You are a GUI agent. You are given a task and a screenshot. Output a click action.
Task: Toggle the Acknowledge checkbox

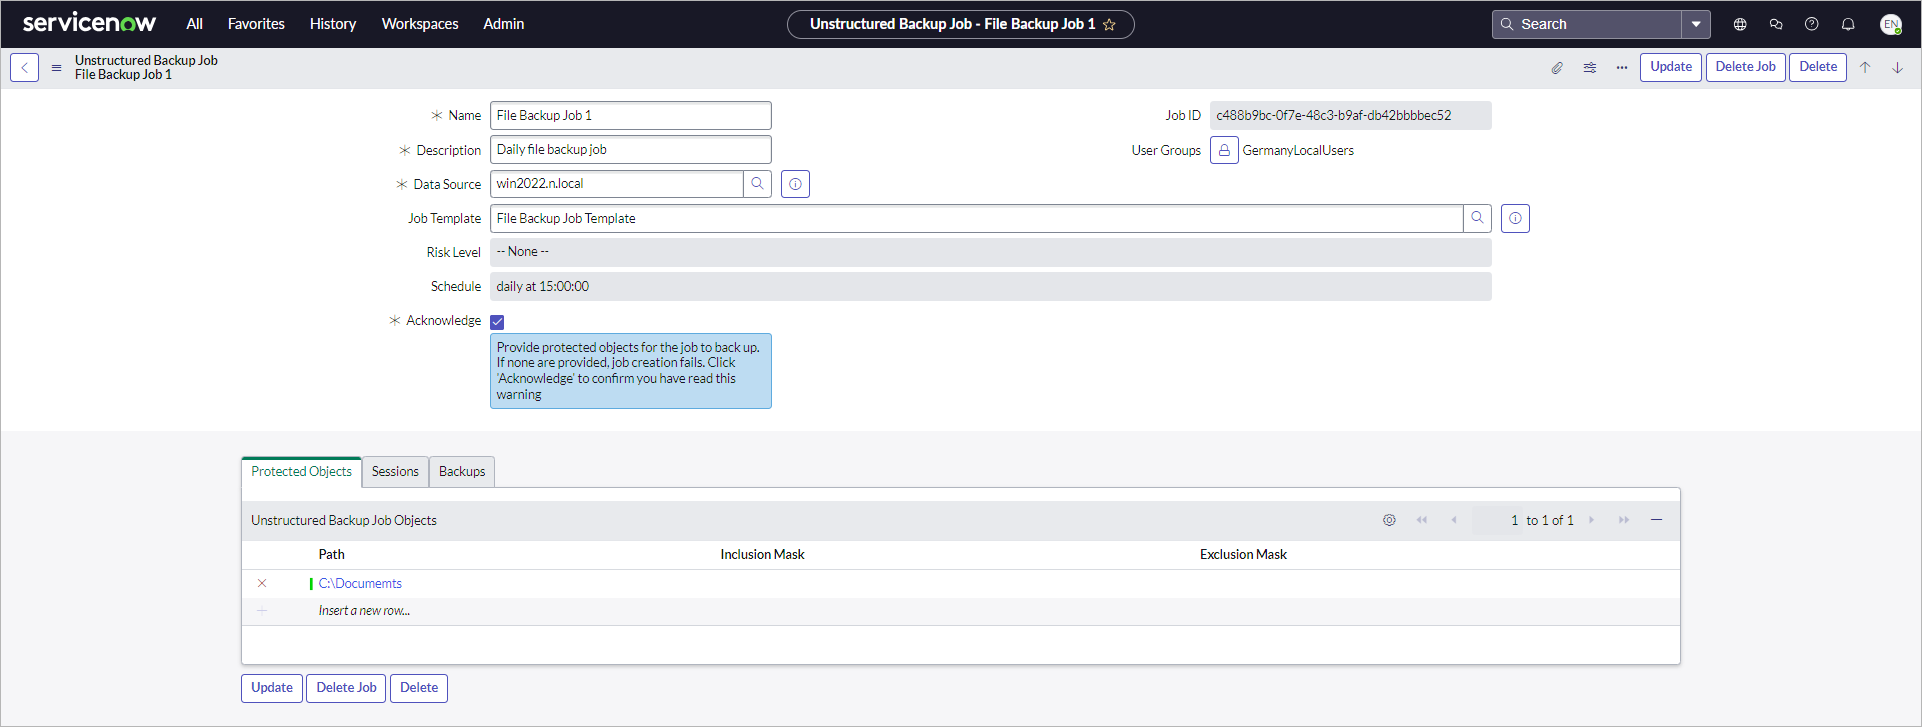(497, 322)
